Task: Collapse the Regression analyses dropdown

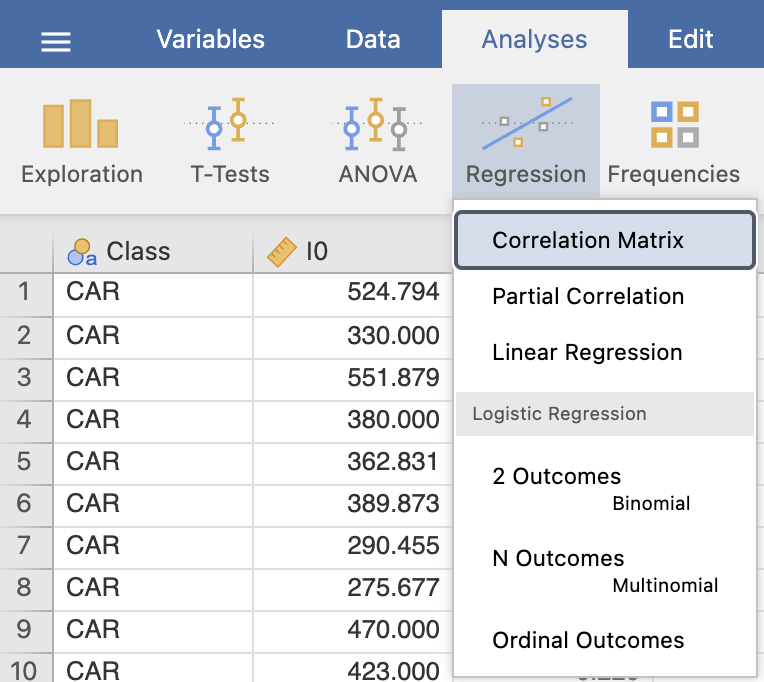Action: tap(526, 141)
